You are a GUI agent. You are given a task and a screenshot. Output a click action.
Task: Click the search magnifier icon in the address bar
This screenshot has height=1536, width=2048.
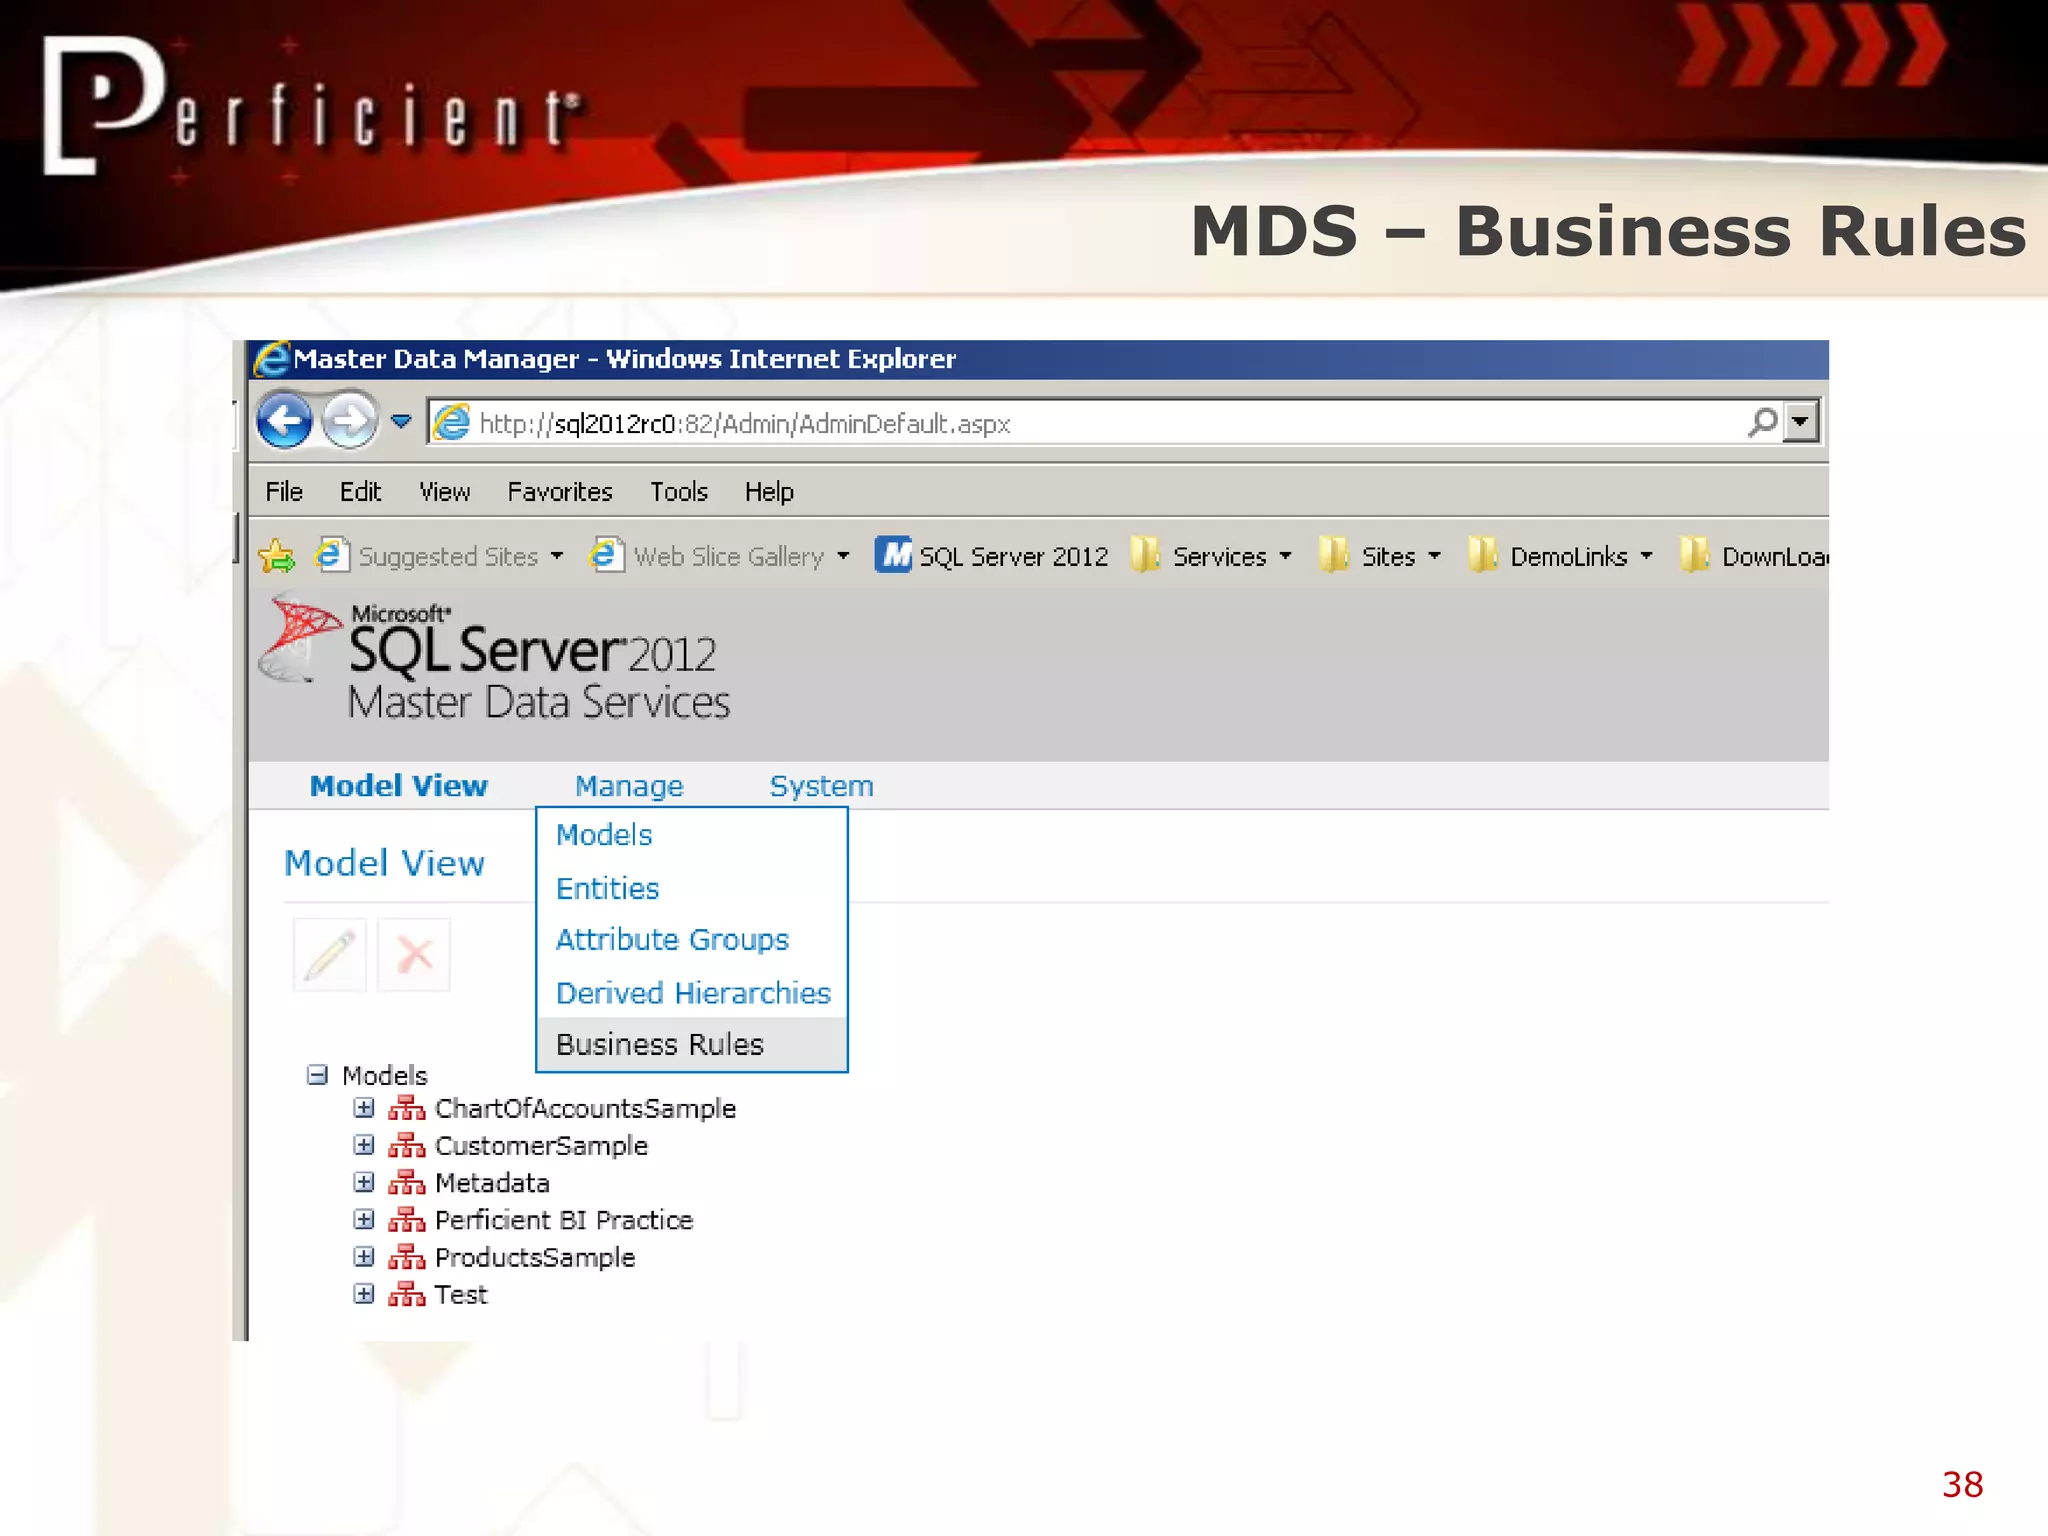[1762, 422]
